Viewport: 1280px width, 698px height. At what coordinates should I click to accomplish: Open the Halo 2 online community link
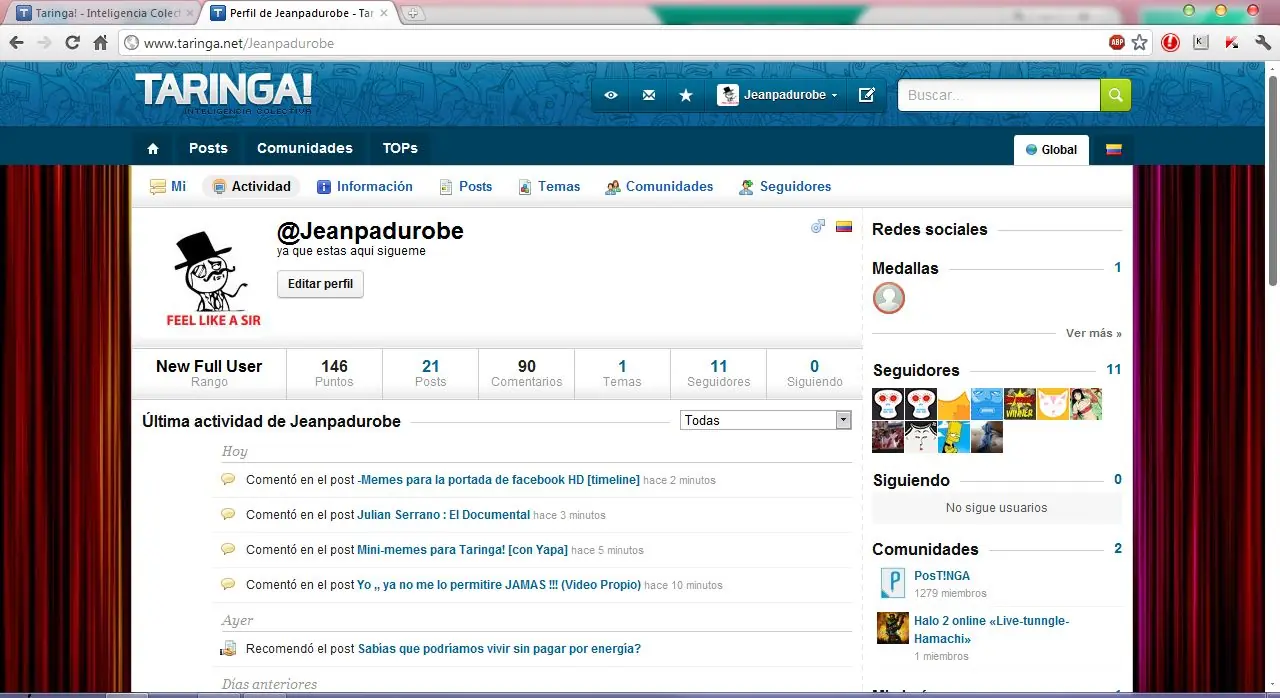[992, 629]
